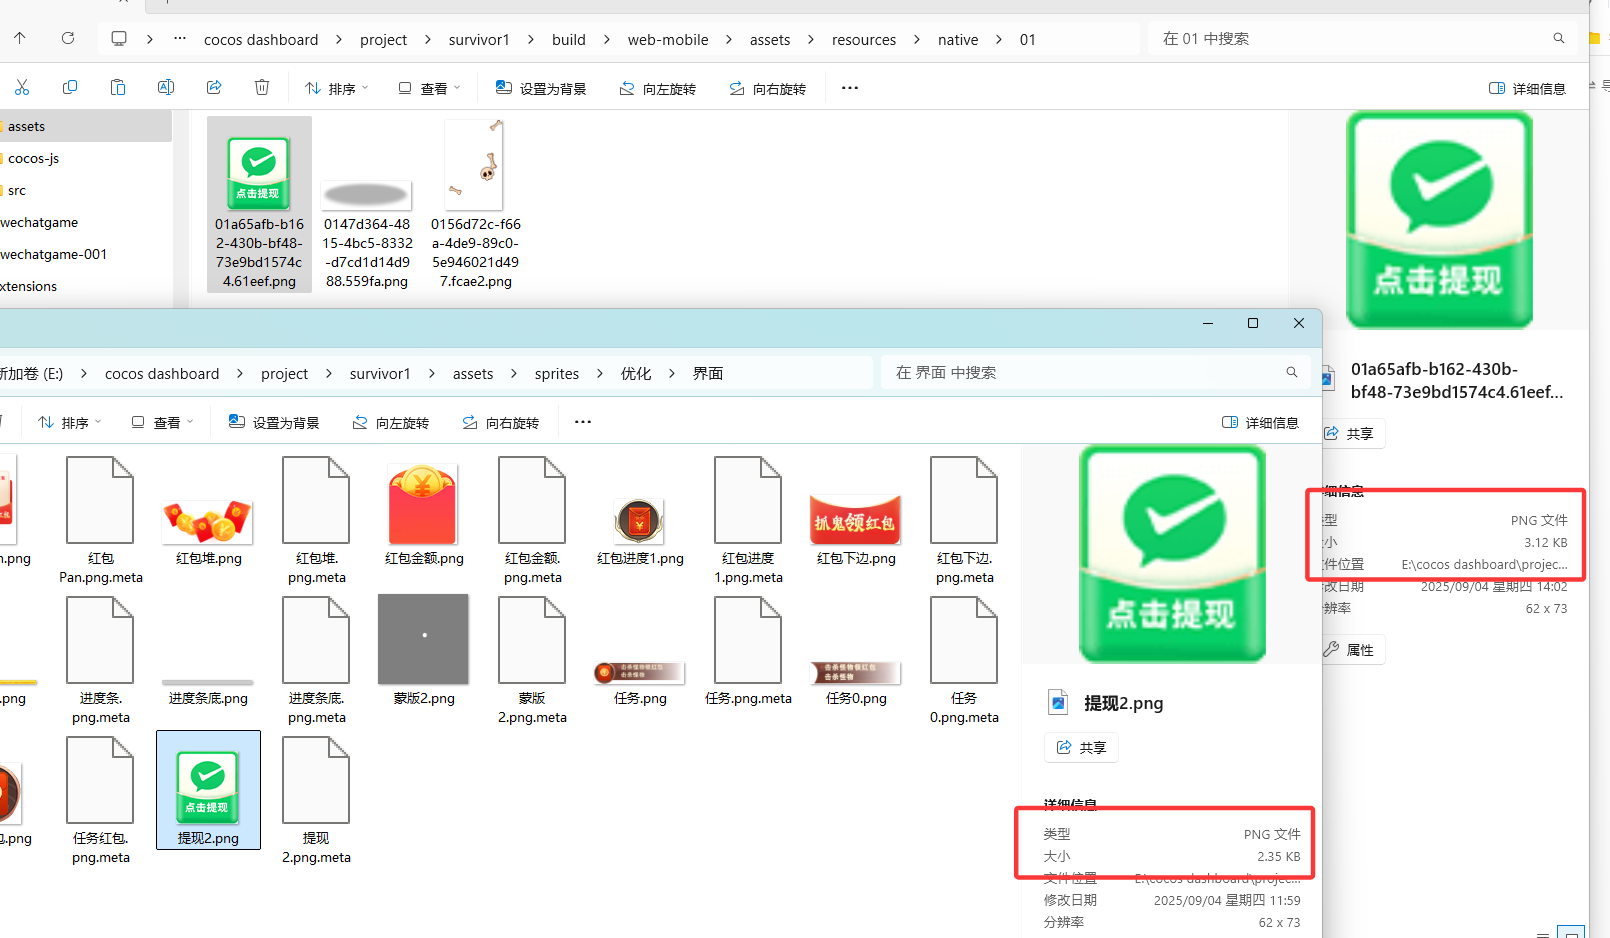Select the 提现2.png.meta file

click(x=316, y=800)
